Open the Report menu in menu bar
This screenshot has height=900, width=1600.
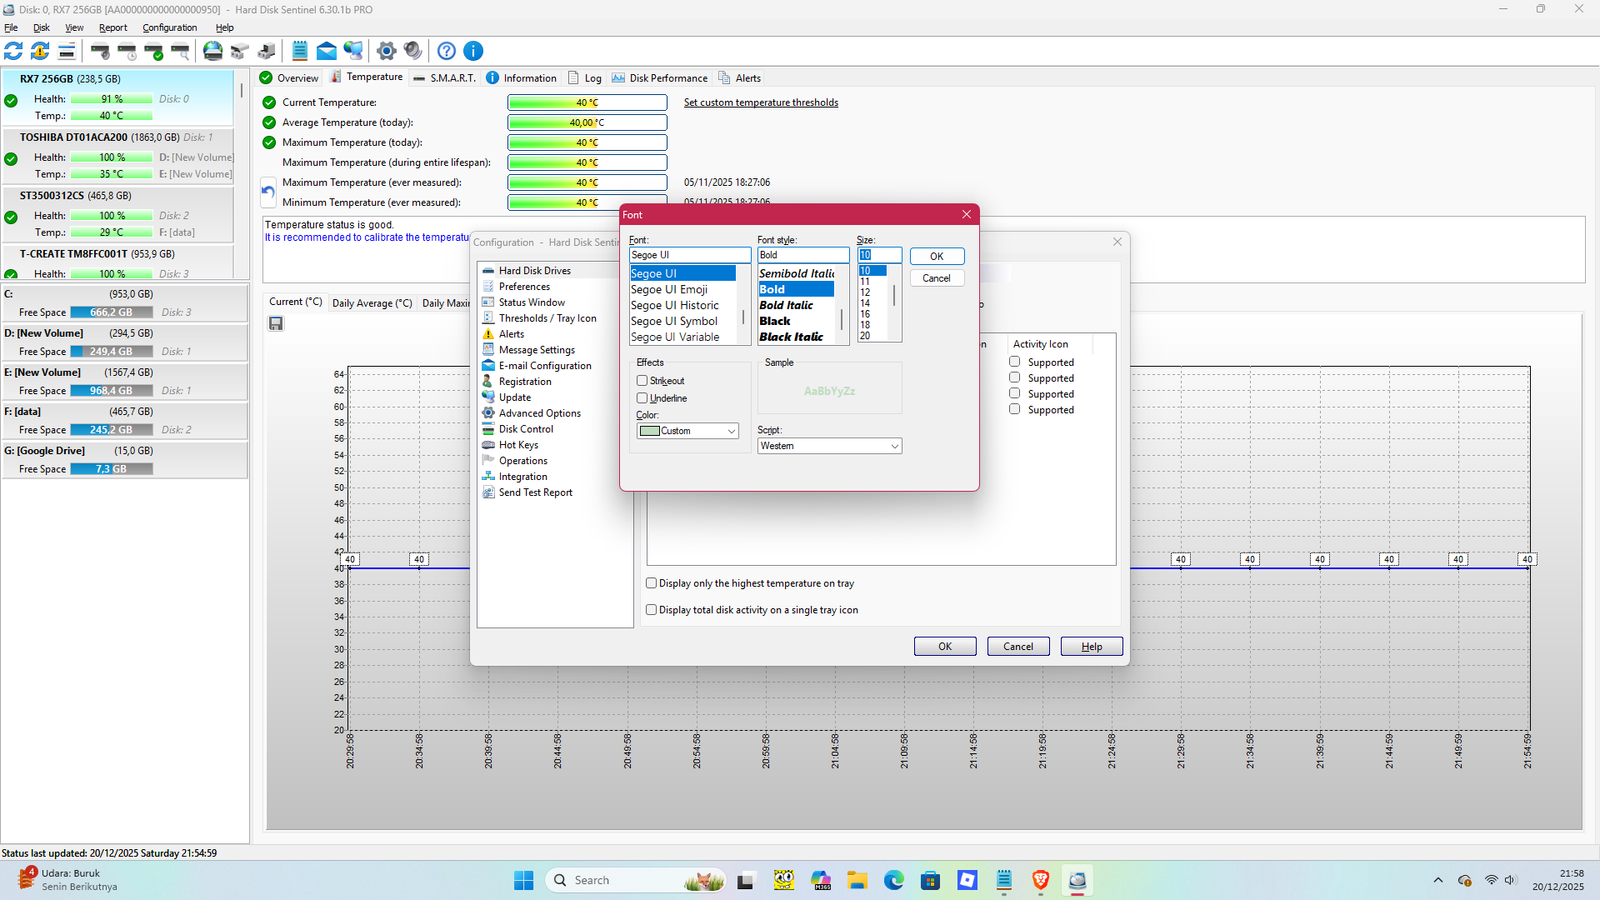click(x=113, y=28)
